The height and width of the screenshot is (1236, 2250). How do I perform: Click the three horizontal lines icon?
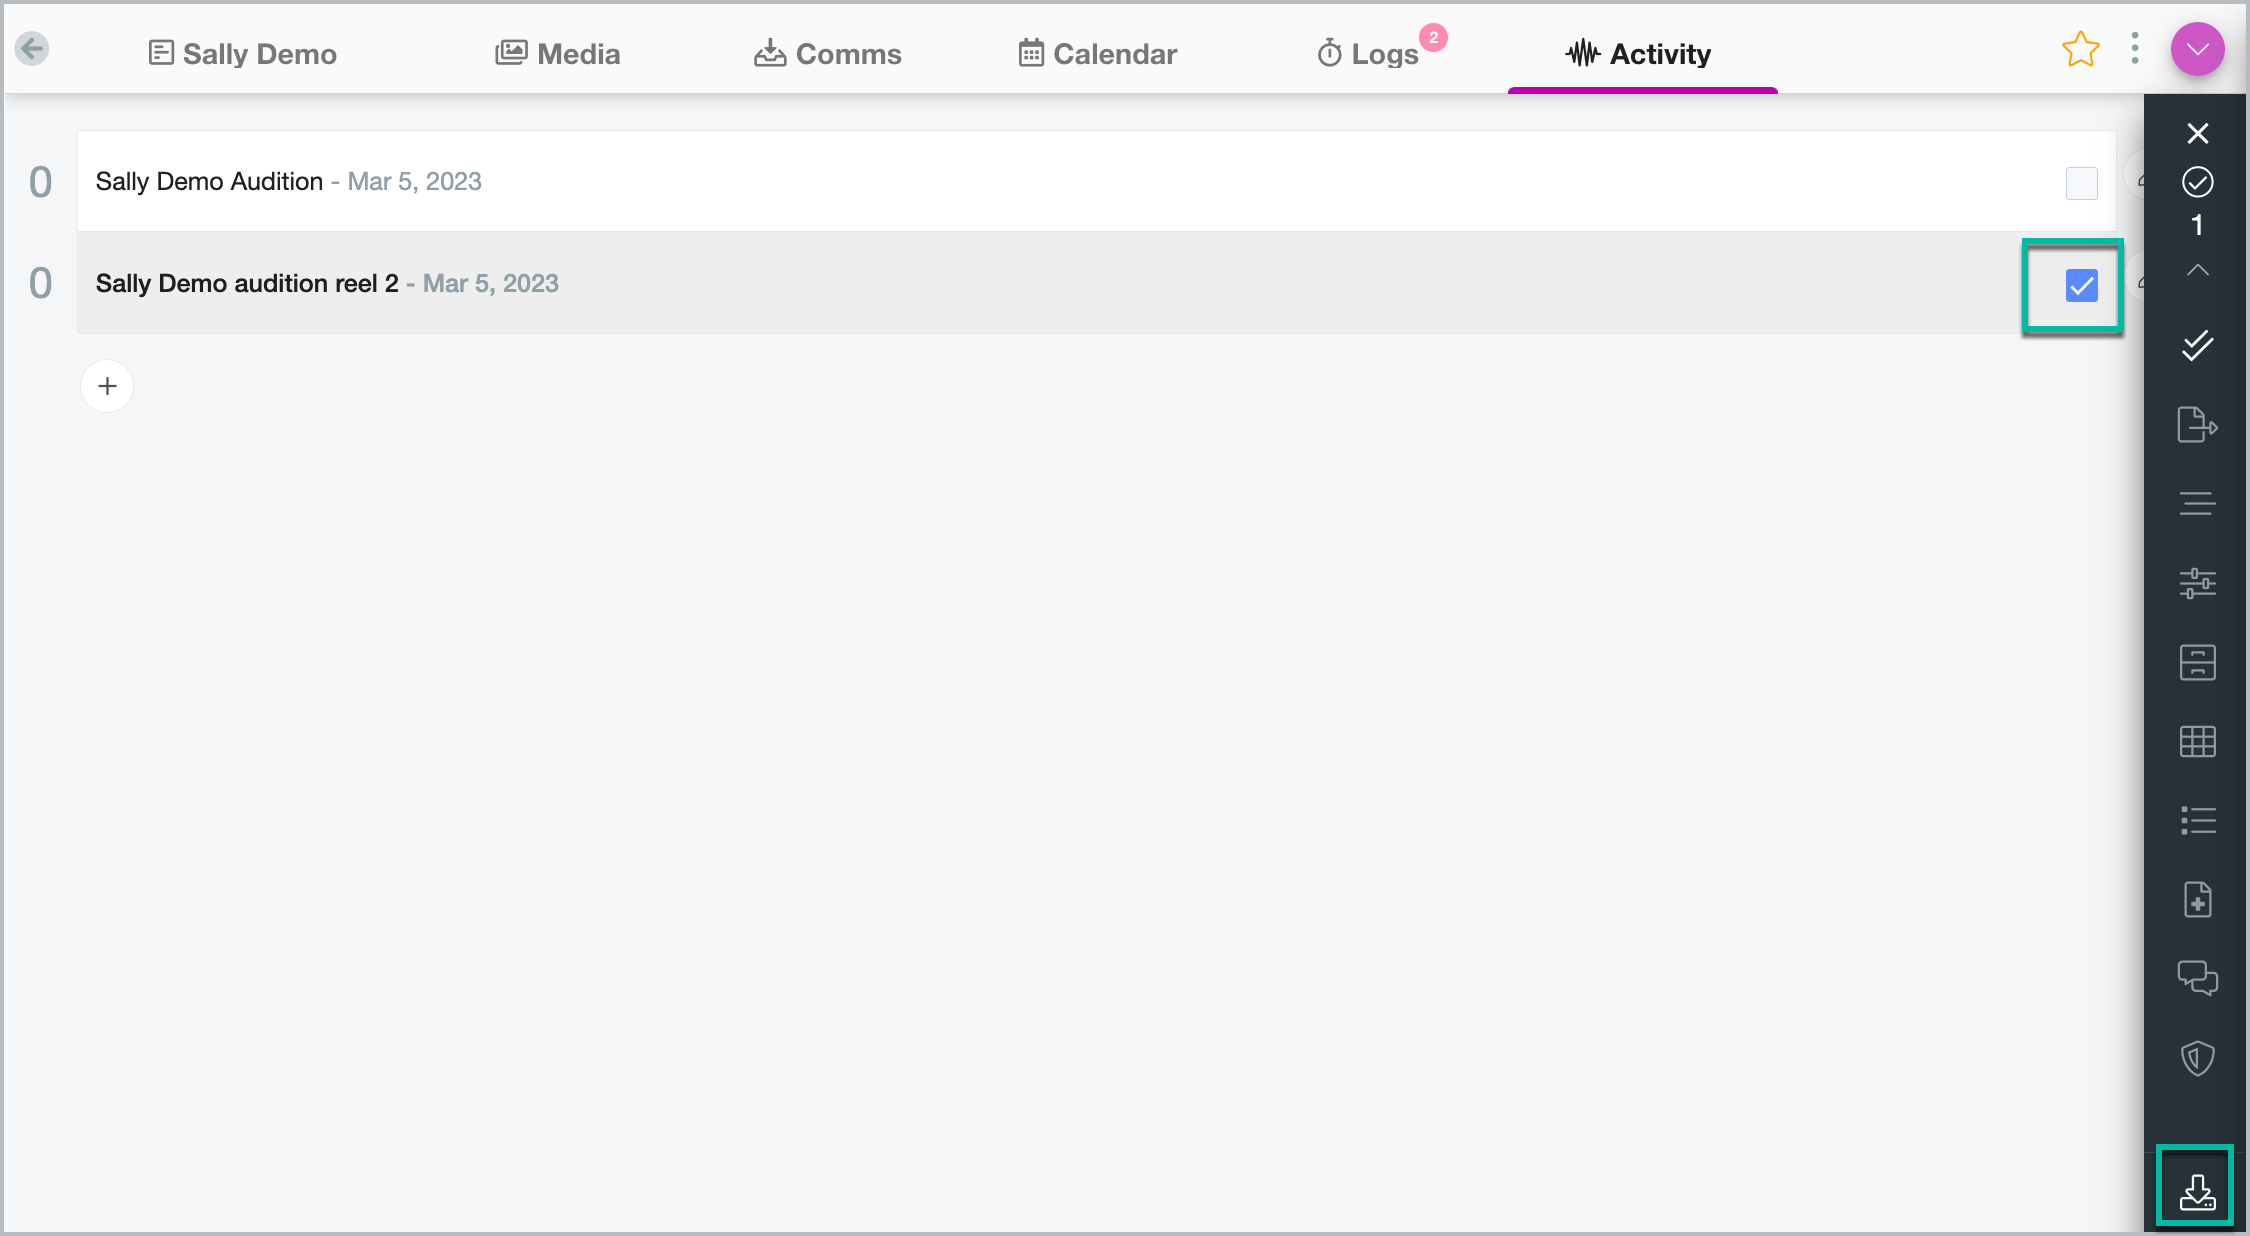point(2197,503)
